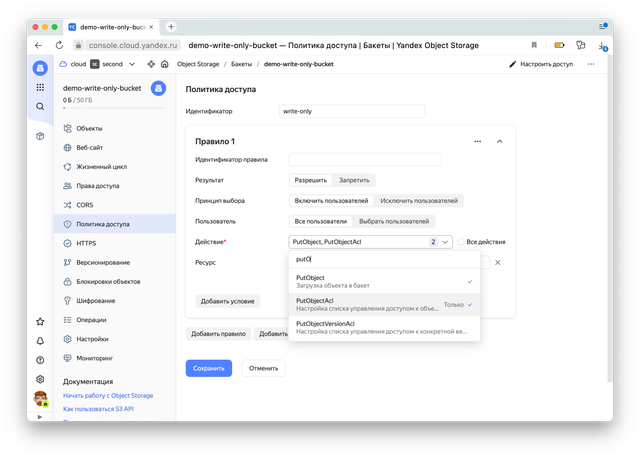
Task: Click the favorites star icon in the left rail
Action: 40,322
